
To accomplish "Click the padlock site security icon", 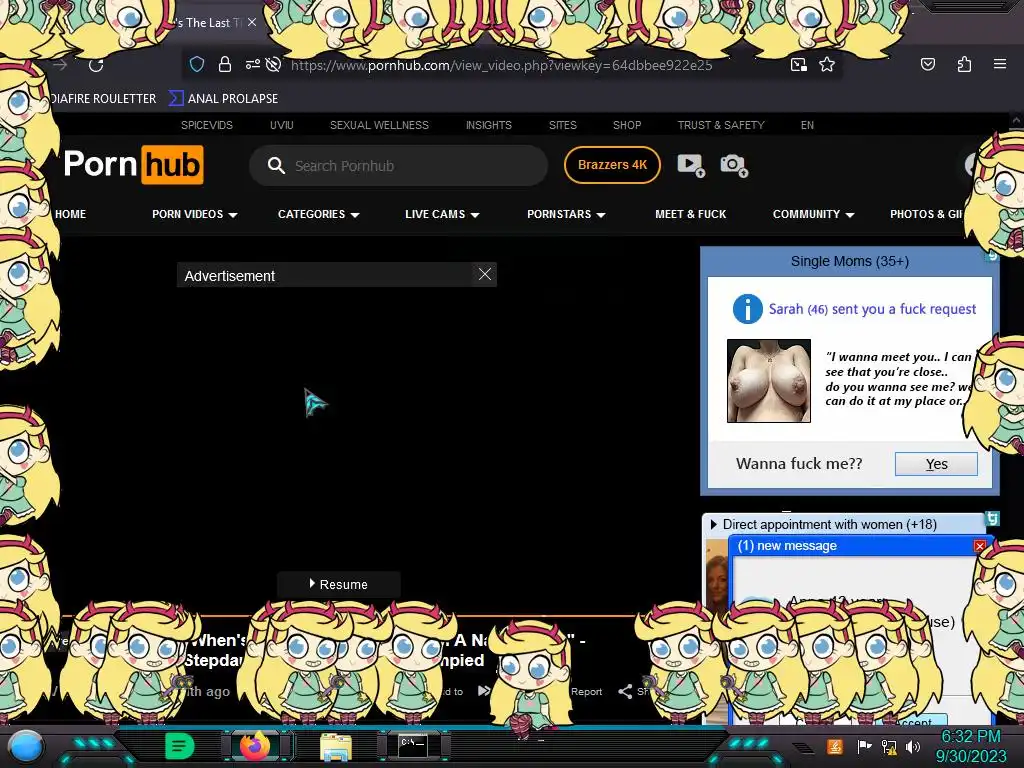I will [225, 64].
